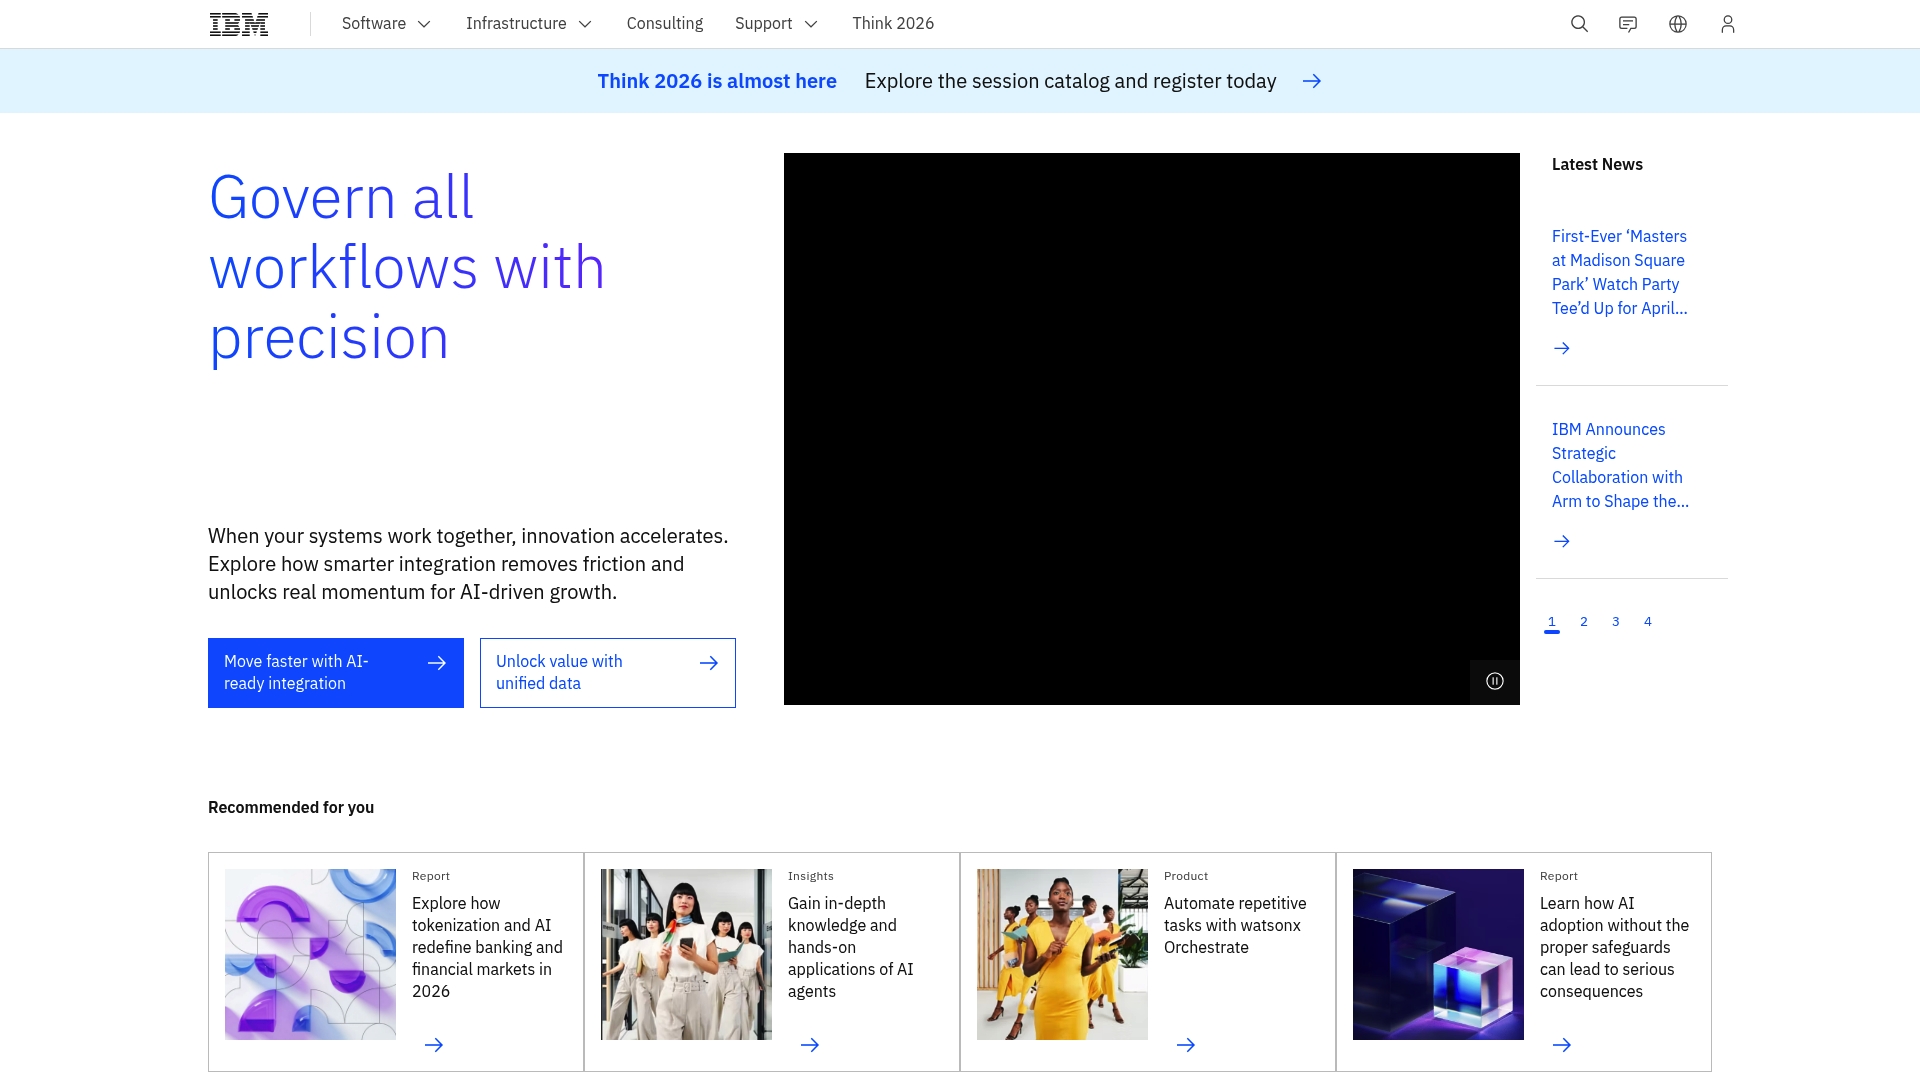Open the search icon
Viewport: 1920px width, 1080px height.
[1578, 23]
